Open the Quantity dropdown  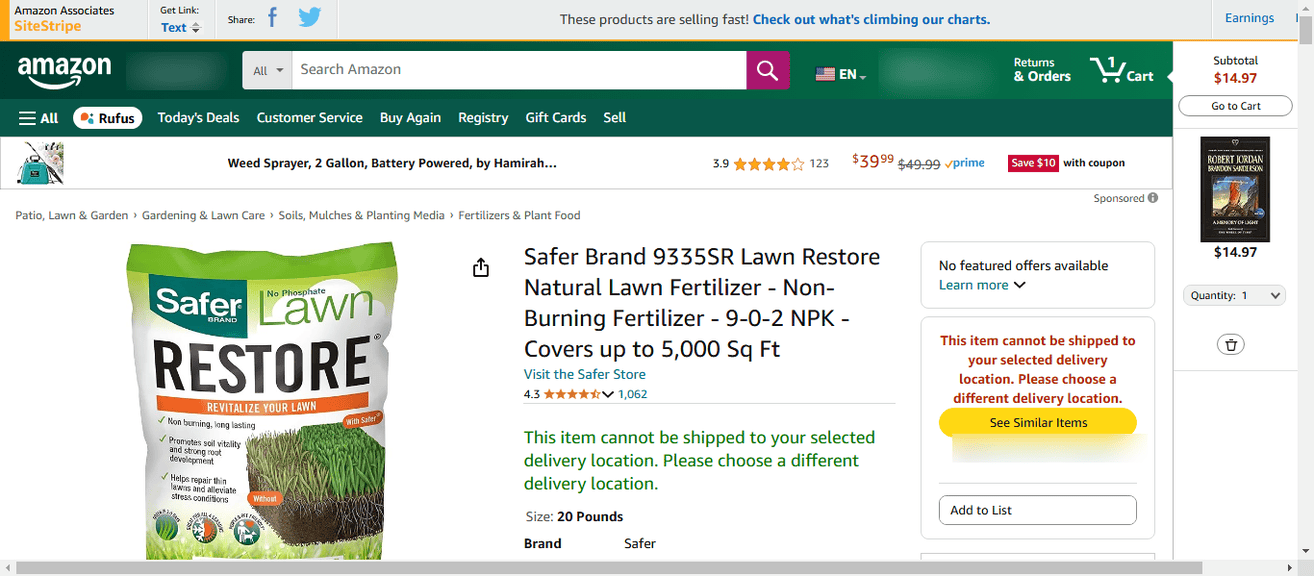coord(1234,295)
